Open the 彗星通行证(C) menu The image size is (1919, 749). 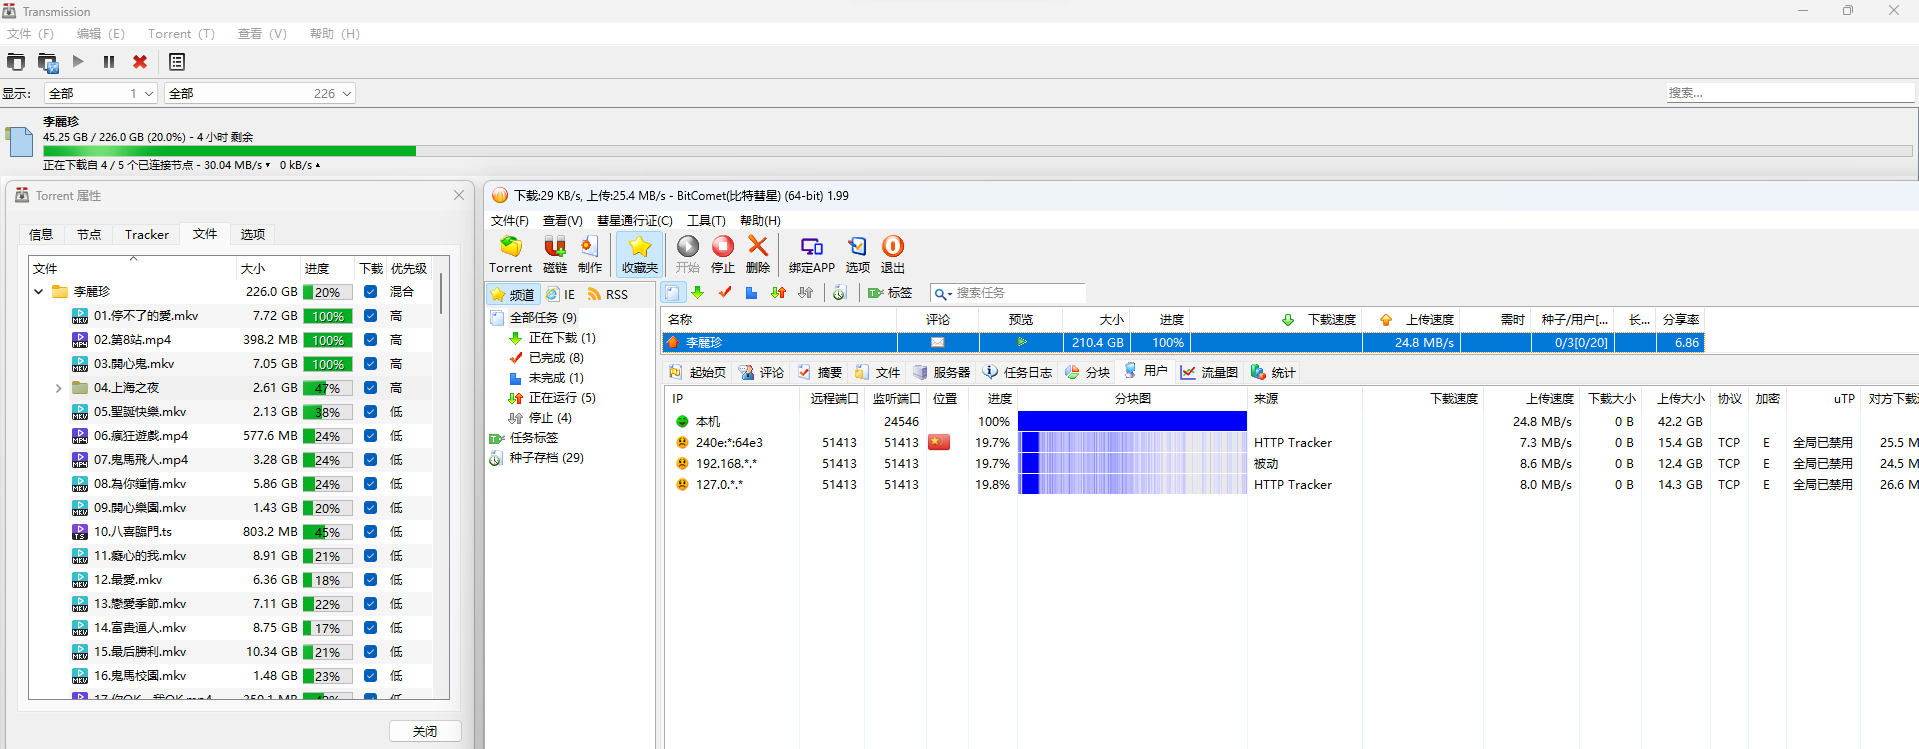coord(634,221)
